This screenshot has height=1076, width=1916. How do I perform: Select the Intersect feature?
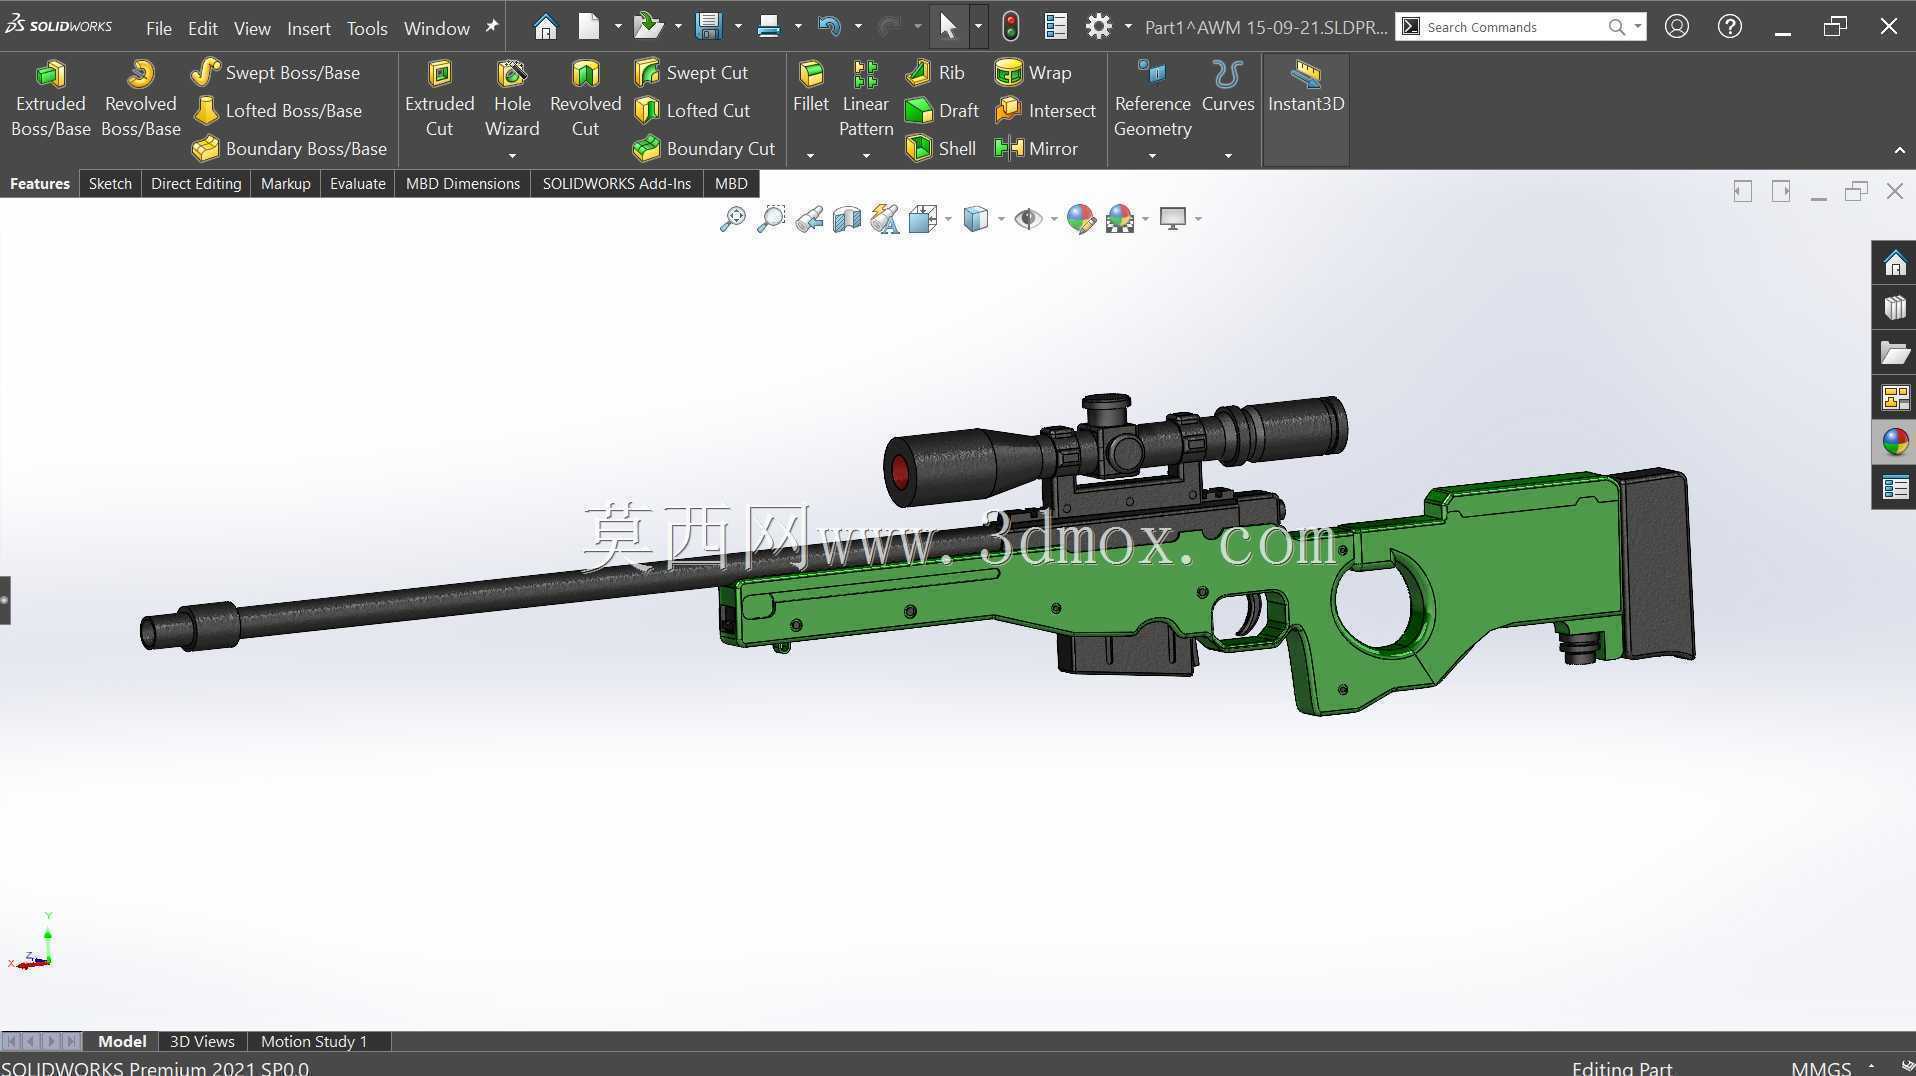(x=1045, y=110)
